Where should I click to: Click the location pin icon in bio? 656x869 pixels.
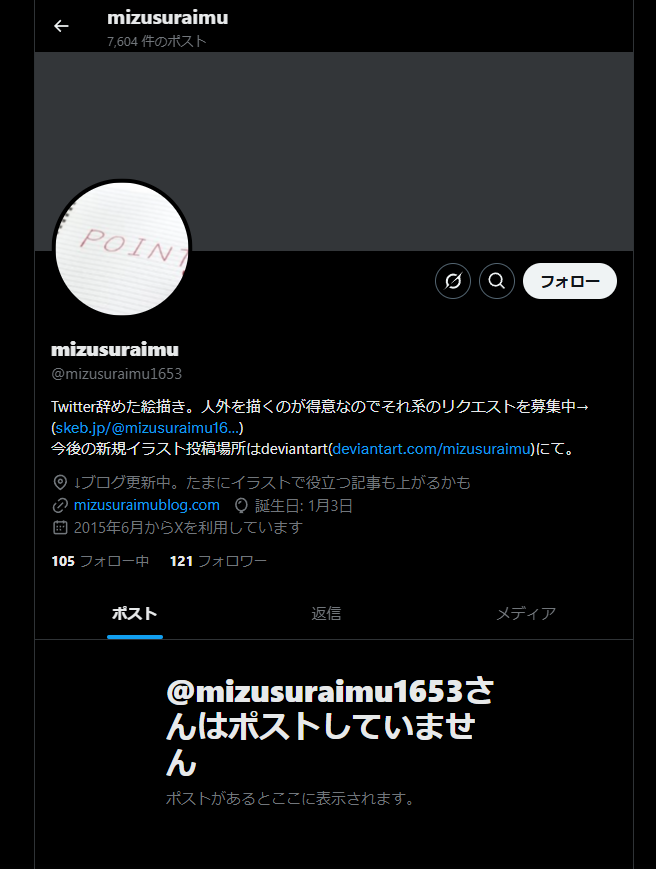[60, 483]
